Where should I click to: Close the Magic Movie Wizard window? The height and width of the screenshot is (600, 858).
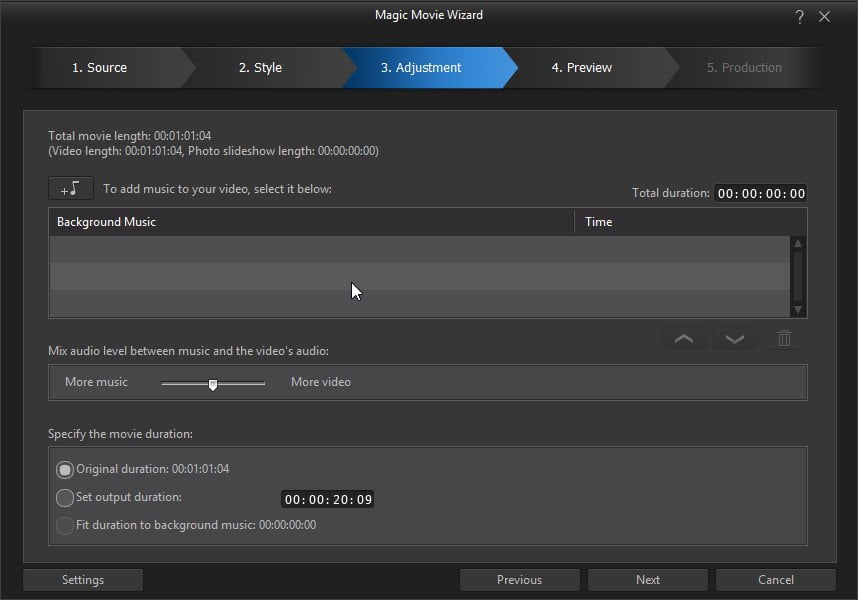click(825, 17)
